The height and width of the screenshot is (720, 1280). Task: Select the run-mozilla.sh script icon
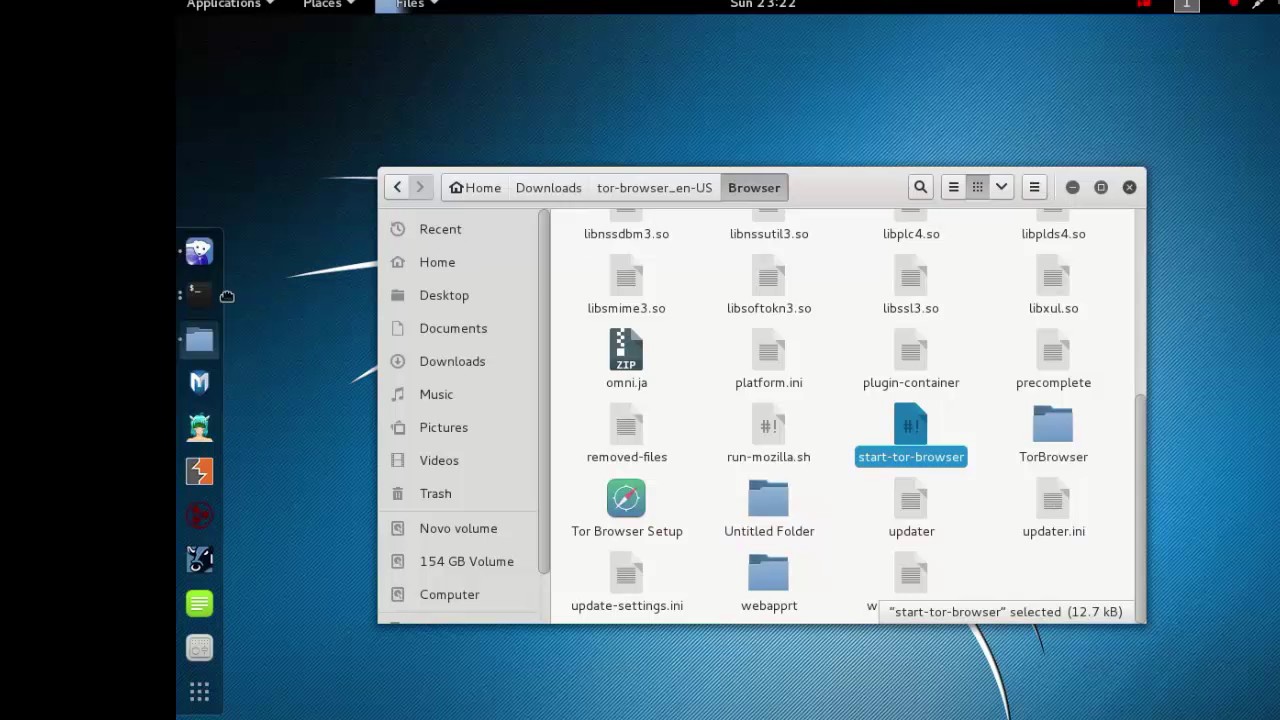768,425
